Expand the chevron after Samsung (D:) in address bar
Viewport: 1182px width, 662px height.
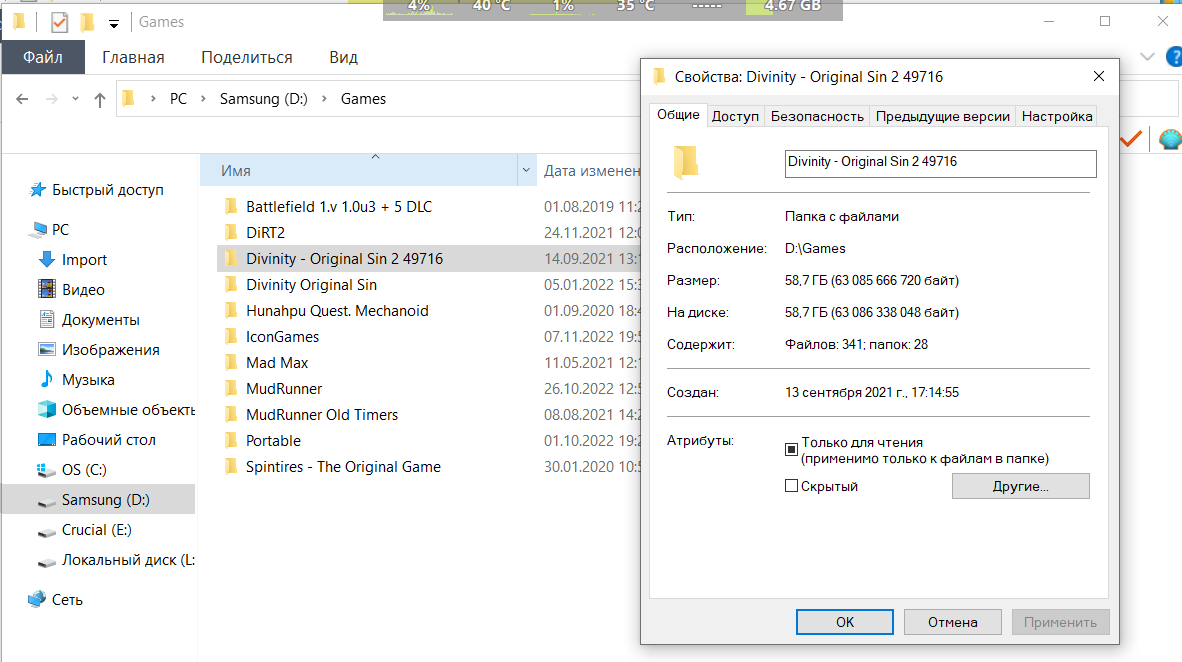pos(324,99)
